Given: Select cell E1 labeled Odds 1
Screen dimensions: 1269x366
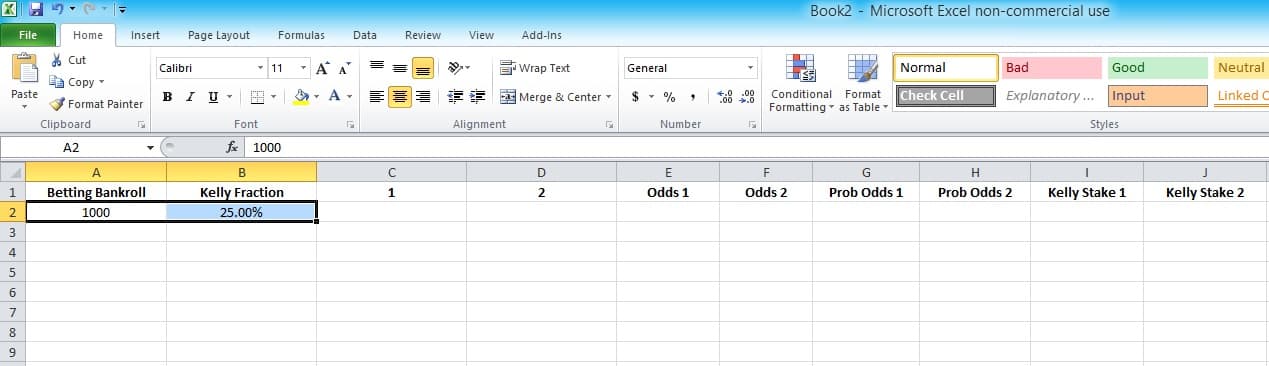Looking at the screenshot, I should (668, 192).
